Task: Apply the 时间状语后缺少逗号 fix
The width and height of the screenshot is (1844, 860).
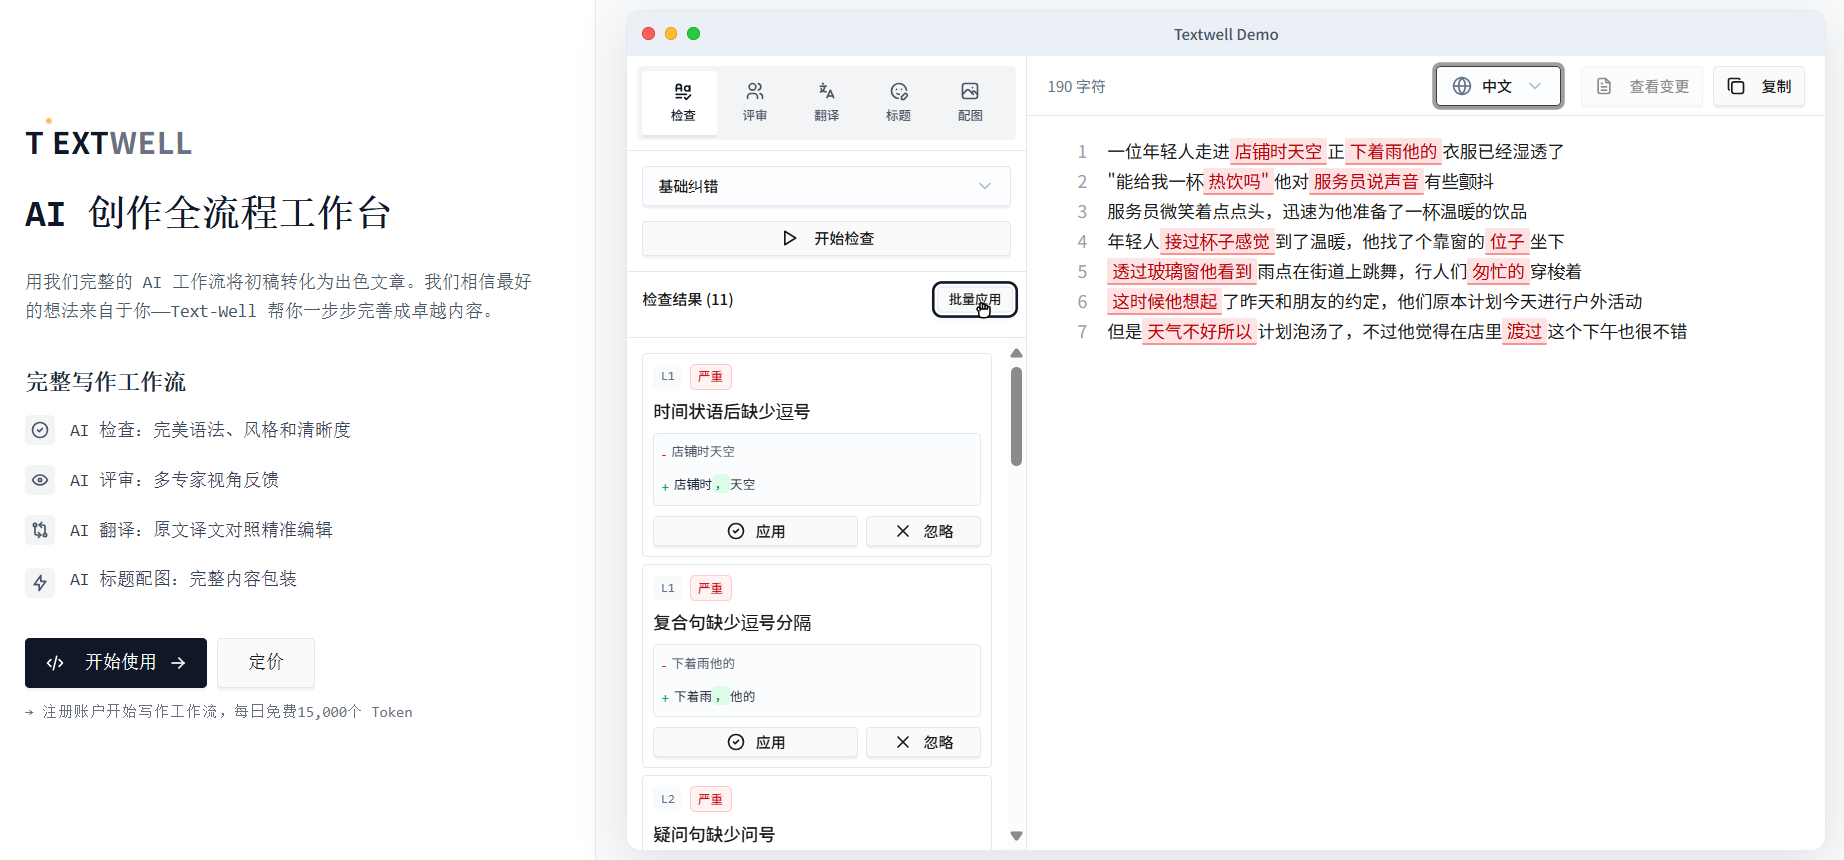Action: [x=755, y=531]
